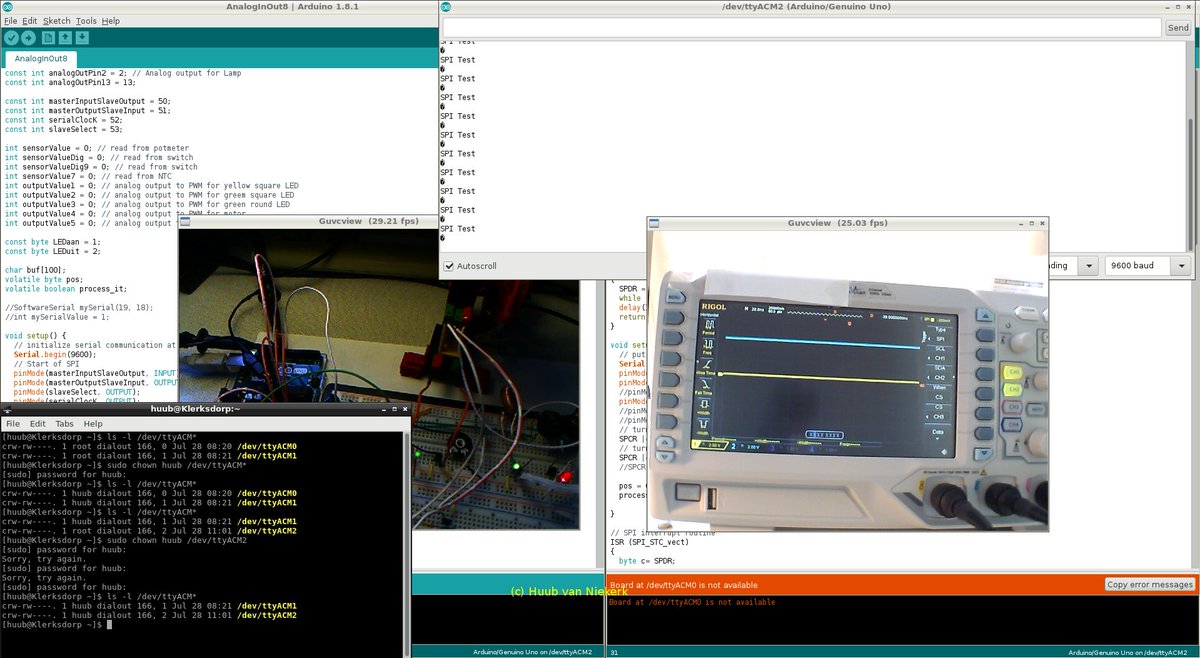The width and height of the screenshot is (1200, 658).
Task: Open the Tools menu in Arduino
Action: tap(86, 21)
